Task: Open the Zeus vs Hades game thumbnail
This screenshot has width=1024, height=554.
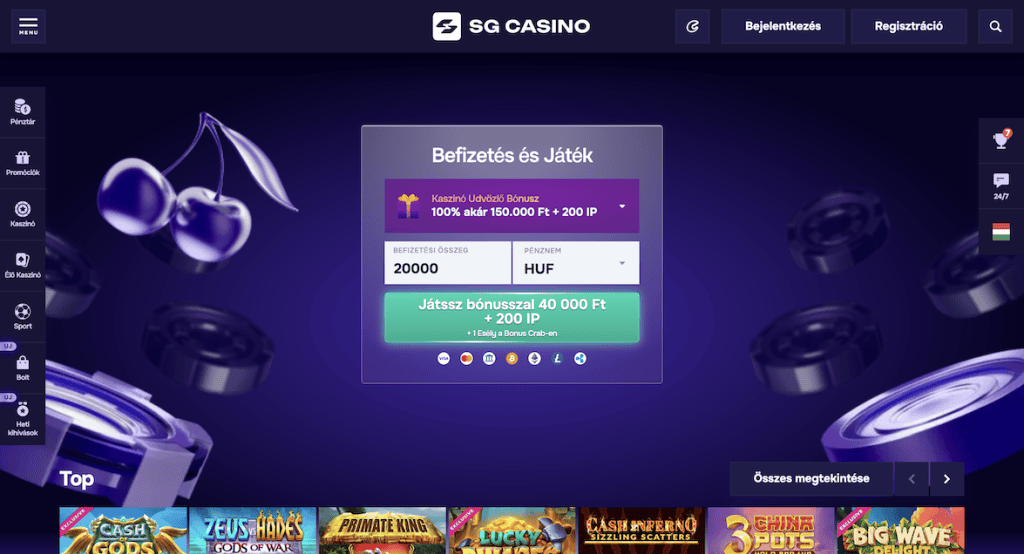Action: [252, 530]
